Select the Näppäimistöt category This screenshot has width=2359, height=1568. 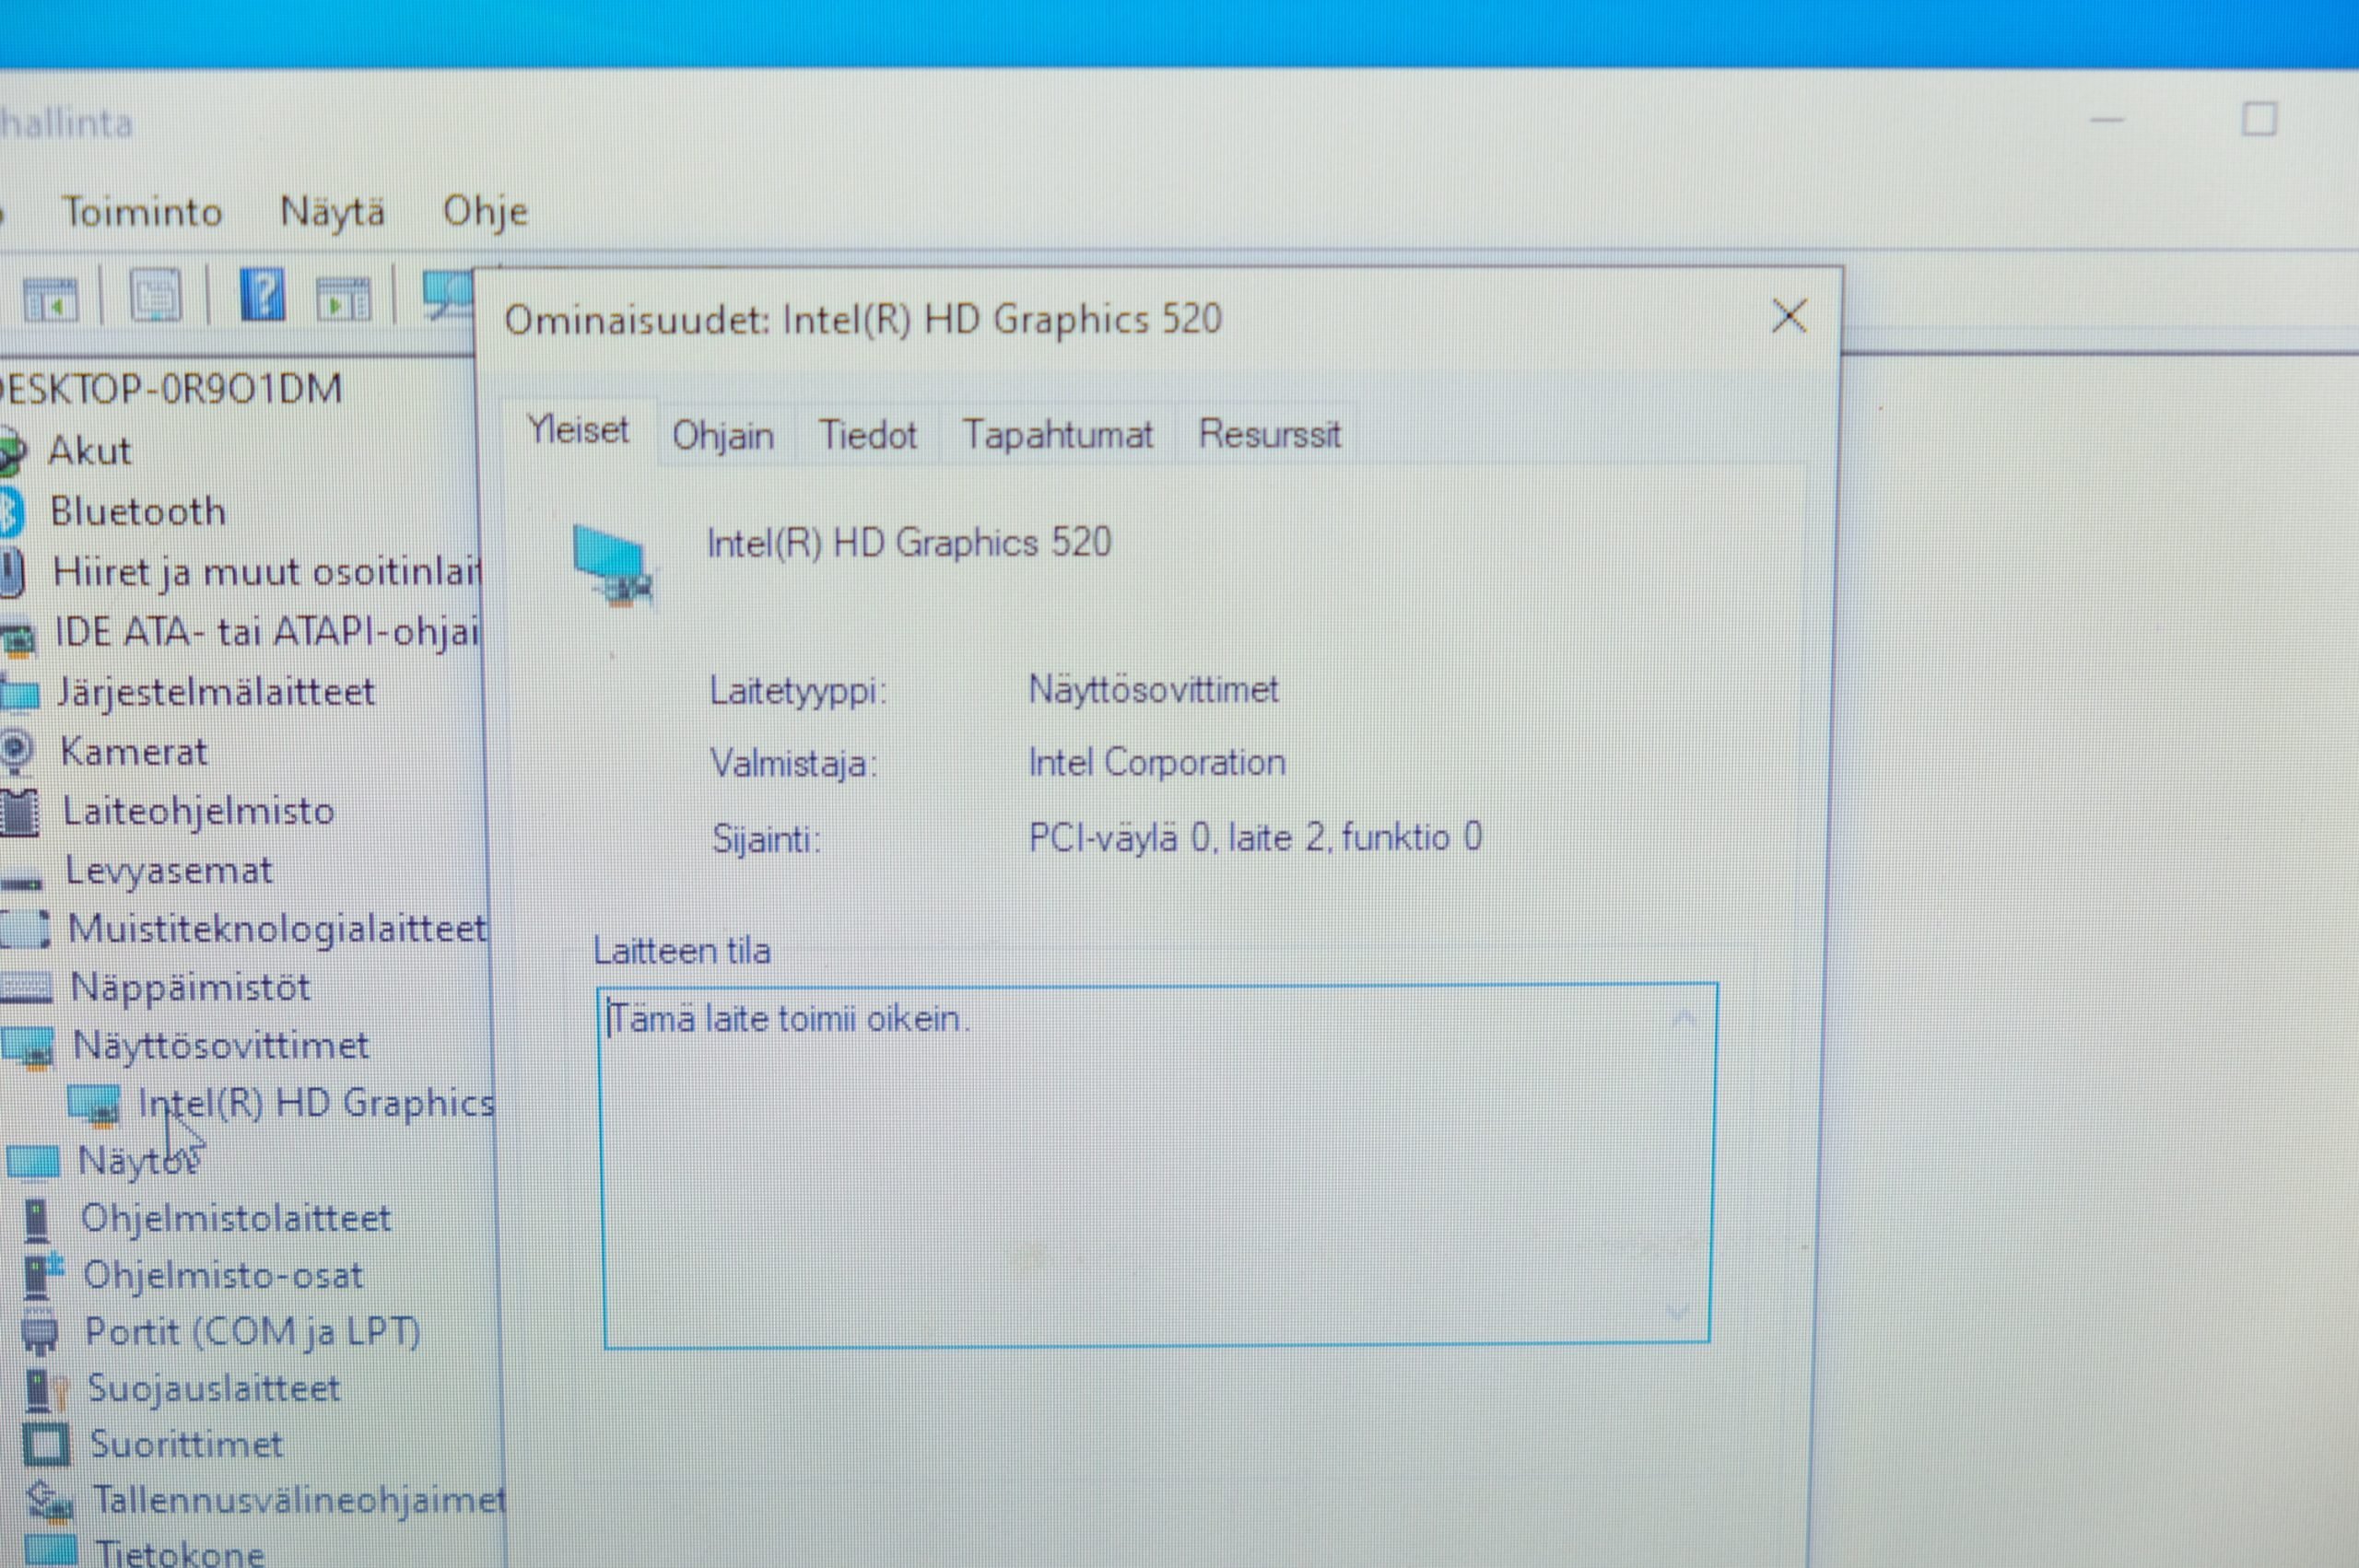coord(190,988)
